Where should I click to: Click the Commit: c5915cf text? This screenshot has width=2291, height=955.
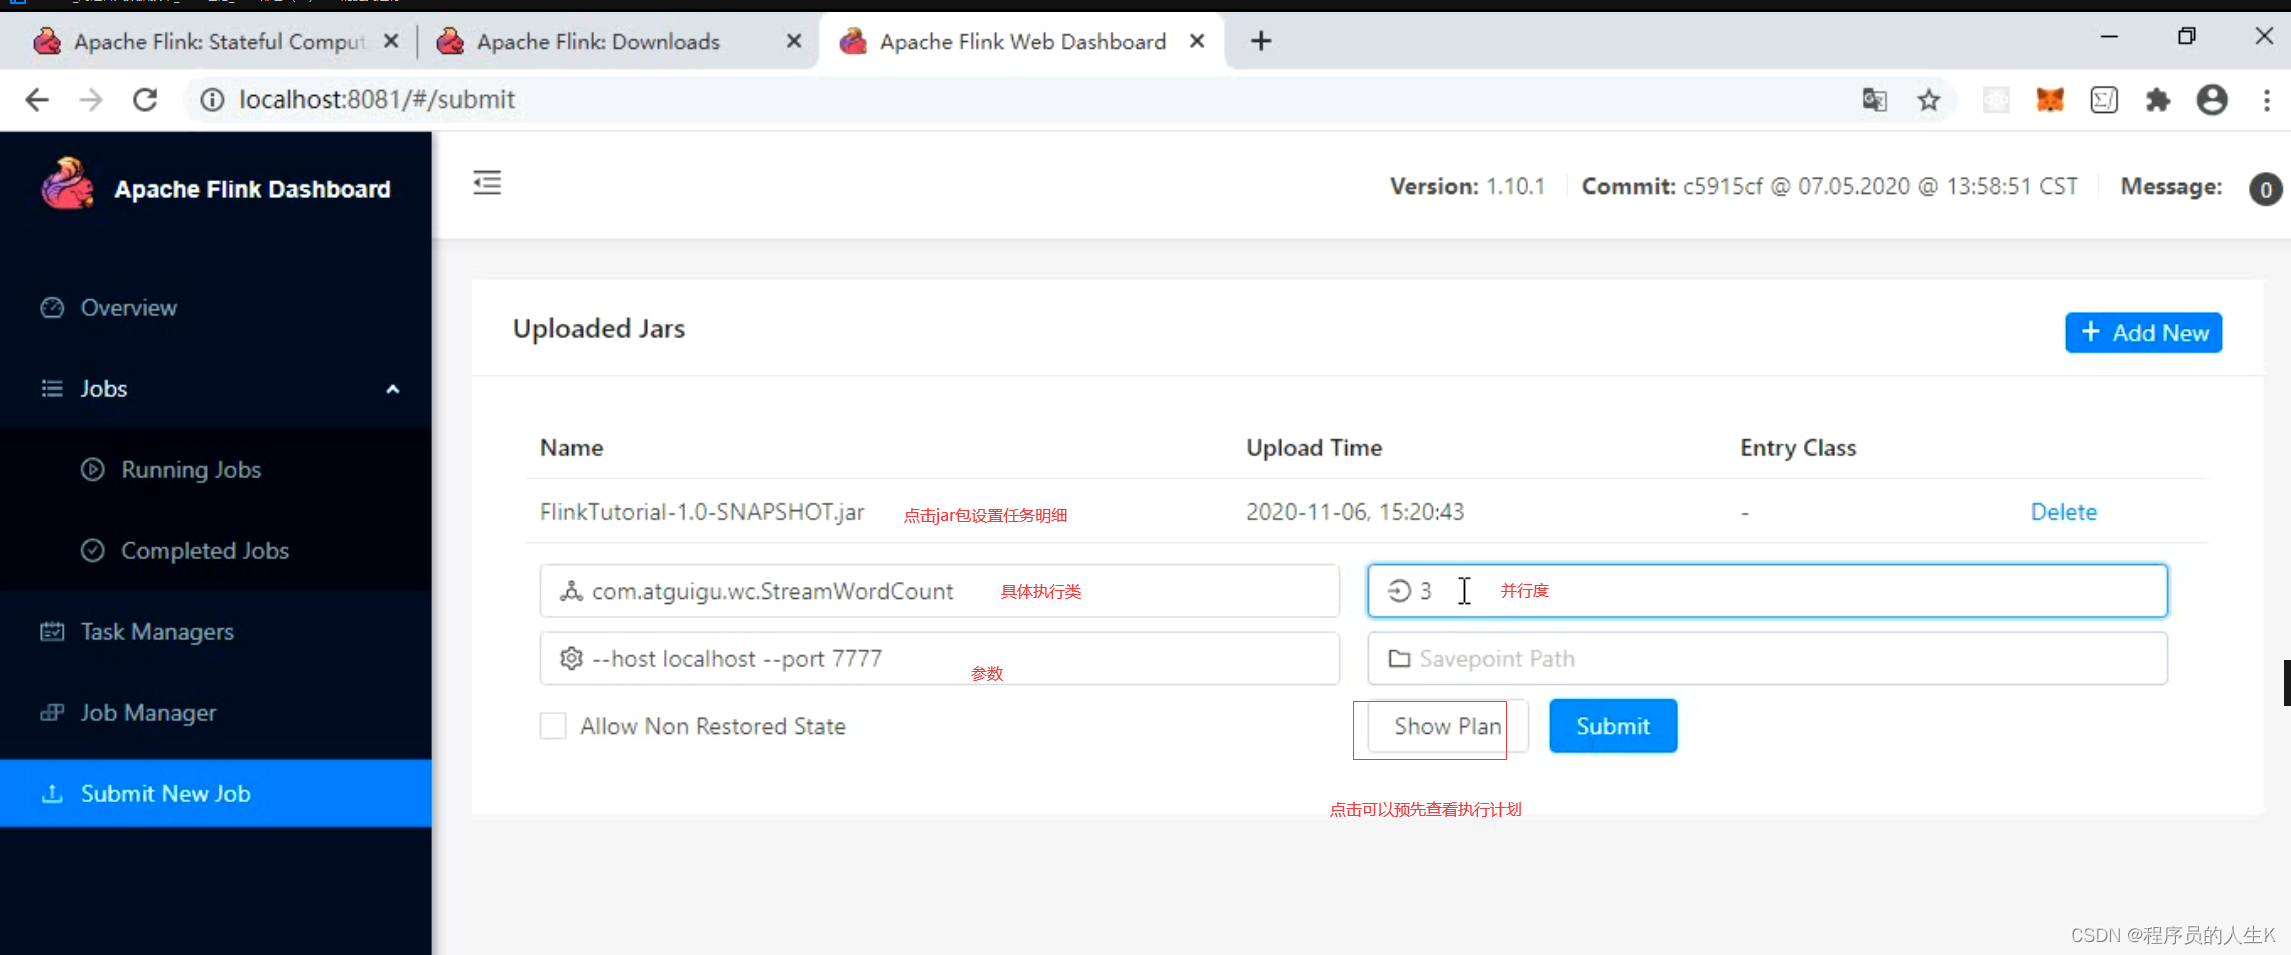pos(1830,187)
